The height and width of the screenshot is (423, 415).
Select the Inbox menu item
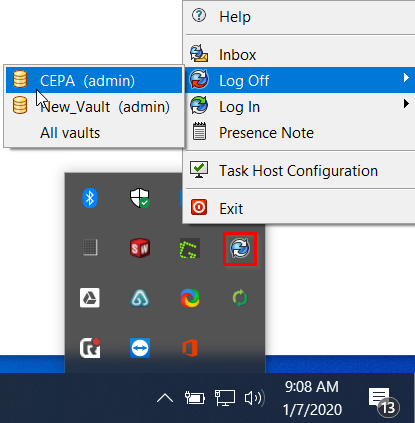point(300,54)
